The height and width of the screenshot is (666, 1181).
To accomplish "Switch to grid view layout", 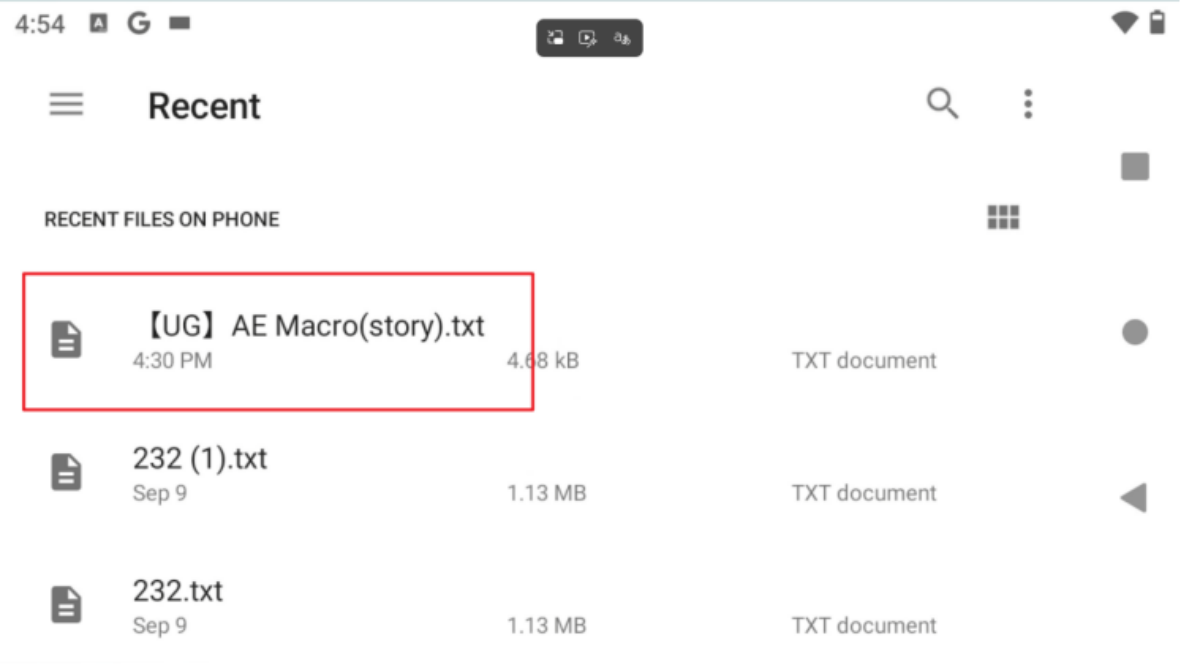I will [1003, 218].
